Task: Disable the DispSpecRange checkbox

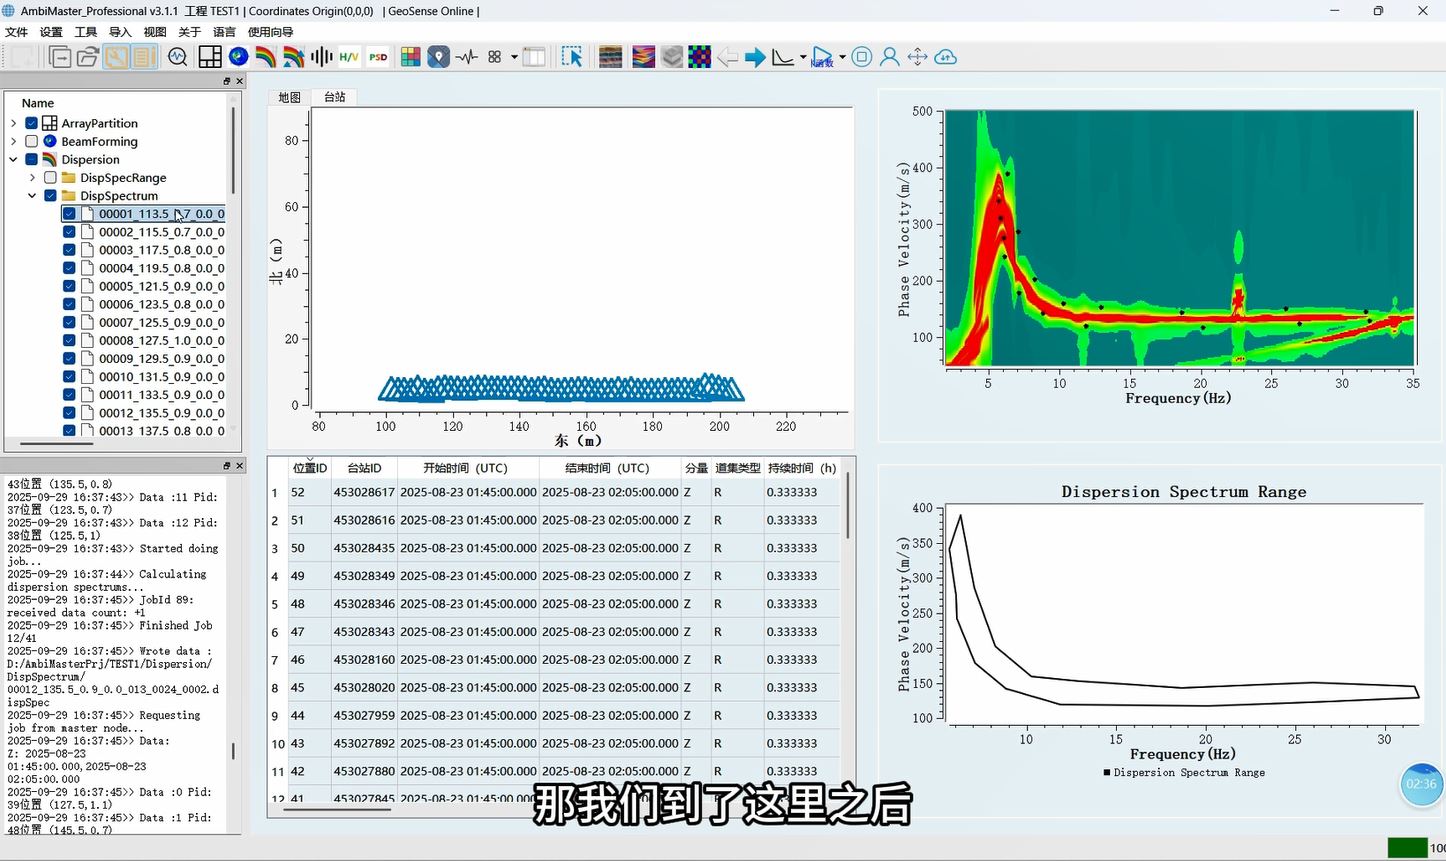Action: [x=49, y=177]
